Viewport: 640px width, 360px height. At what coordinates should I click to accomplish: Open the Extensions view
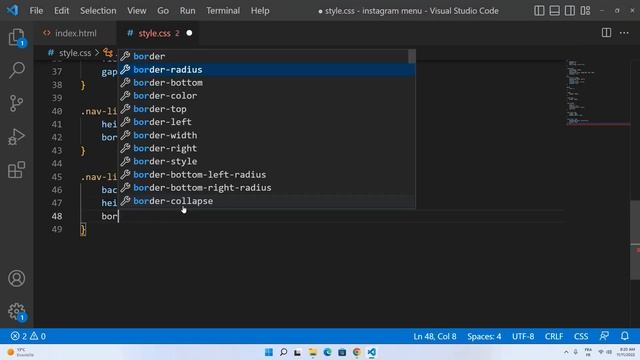[16, 170]
